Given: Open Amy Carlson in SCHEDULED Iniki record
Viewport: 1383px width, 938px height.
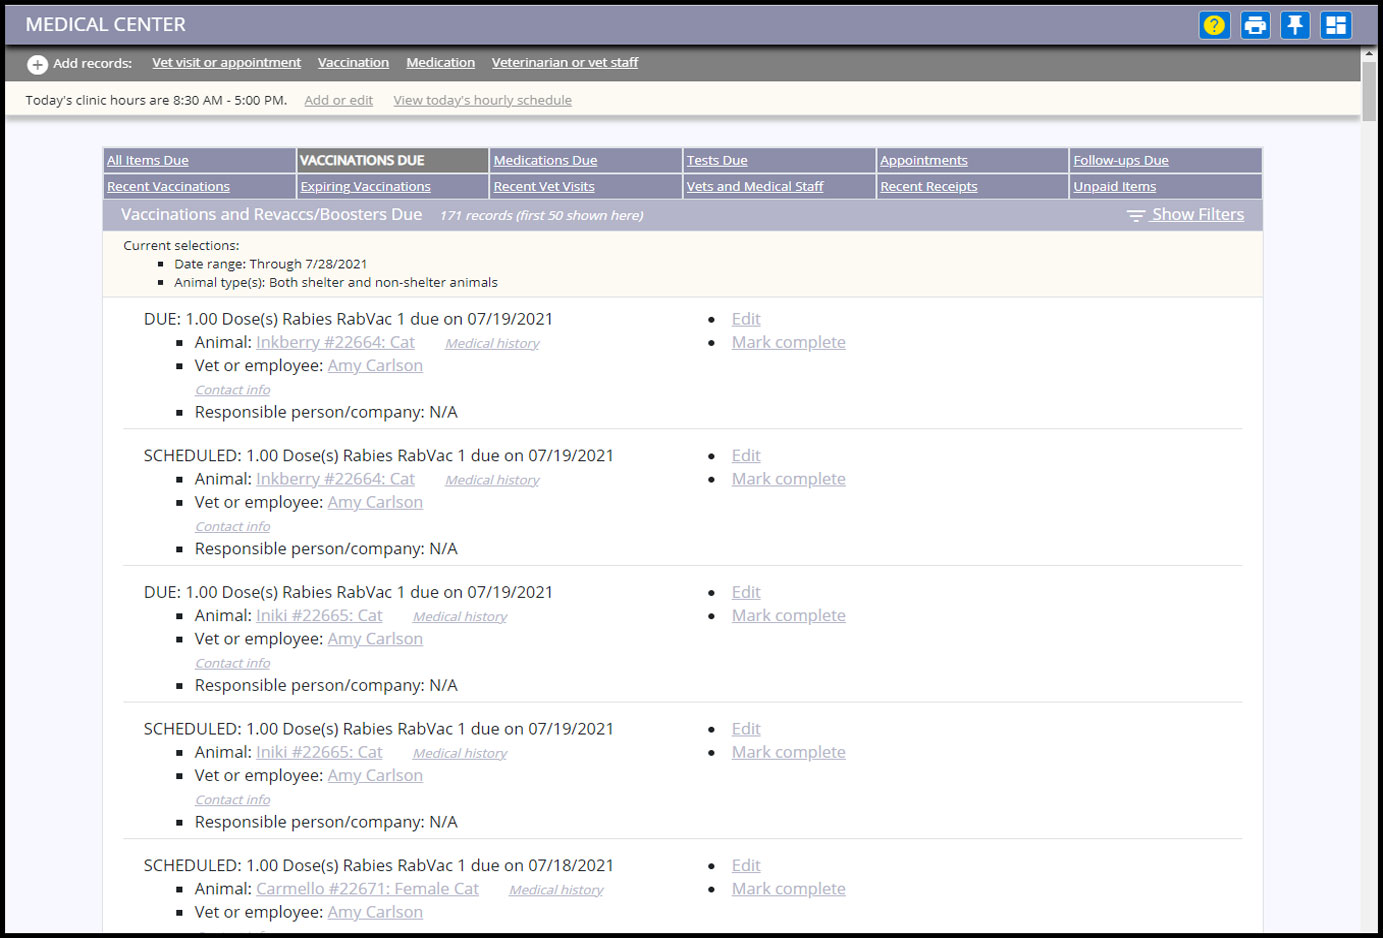Looking at the screenshot, I should point(375,775).
